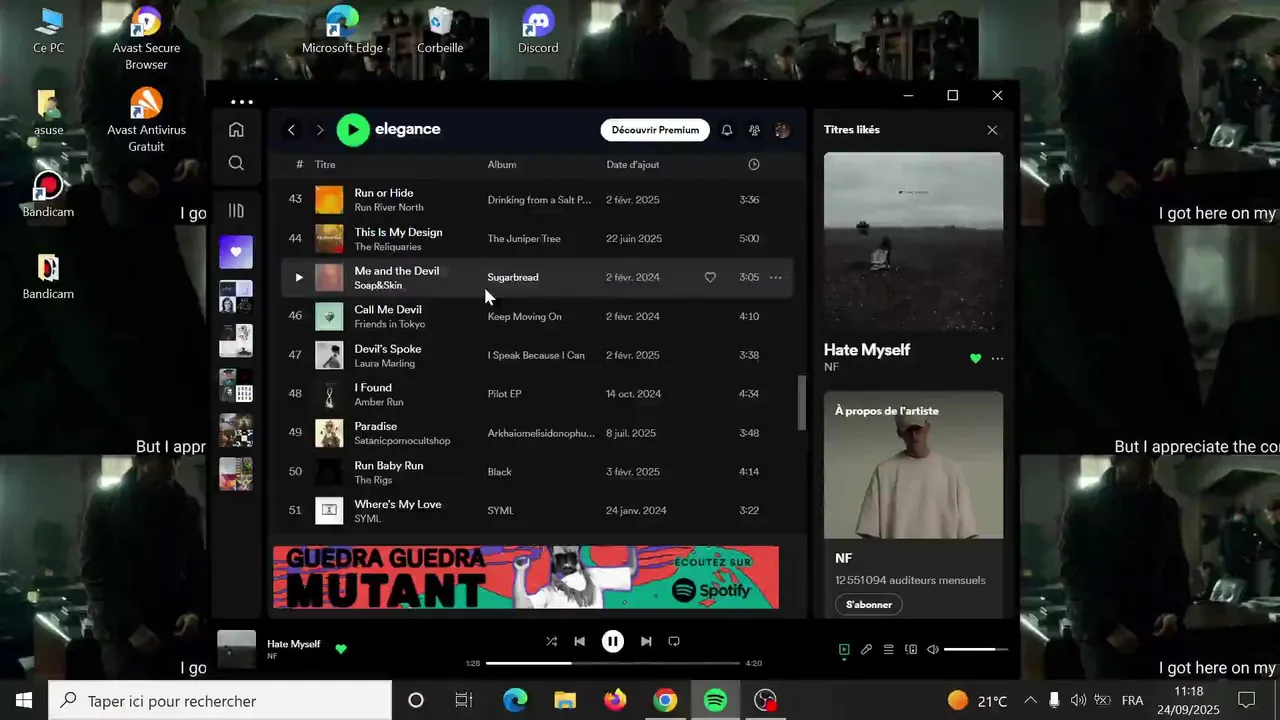Image resolution: width=1280 pixels, height=720 pixels.
Task: Toggle repeat mode
Action: click(x=674, y=641)
